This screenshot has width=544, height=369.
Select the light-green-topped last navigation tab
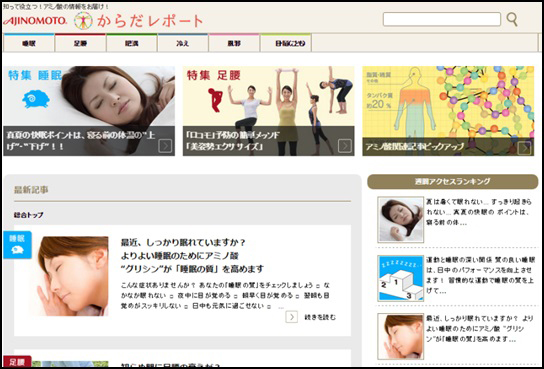pyautogui.click(x=286, y=43)
